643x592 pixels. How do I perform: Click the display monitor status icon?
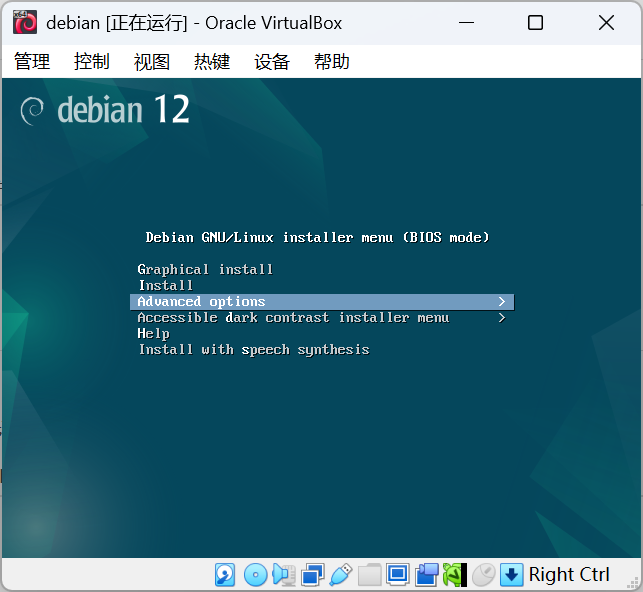[x=397, y=575]
